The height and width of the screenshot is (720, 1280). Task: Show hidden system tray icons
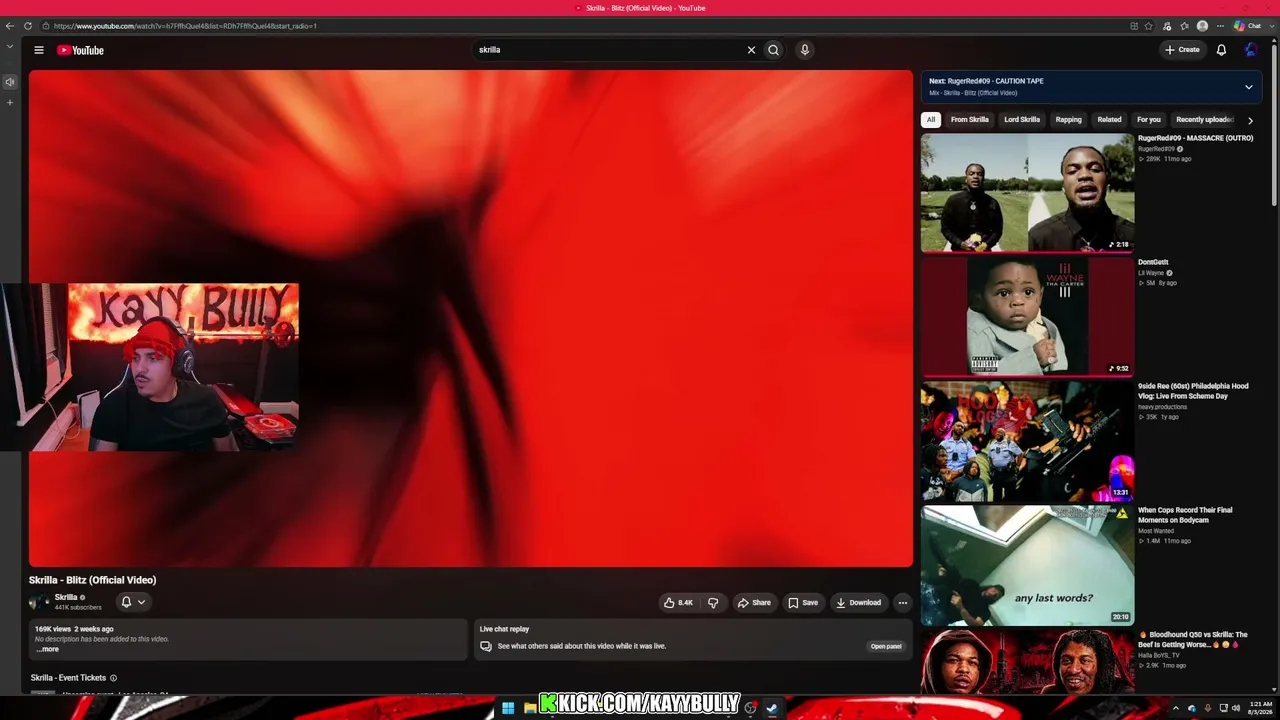(x=1175, y=708)
